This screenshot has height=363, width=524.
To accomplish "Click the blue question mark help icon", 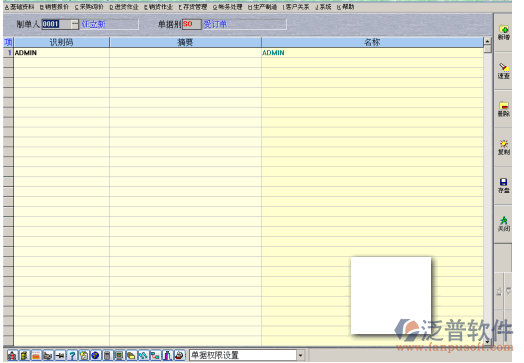I will click(x=72, y=355).
